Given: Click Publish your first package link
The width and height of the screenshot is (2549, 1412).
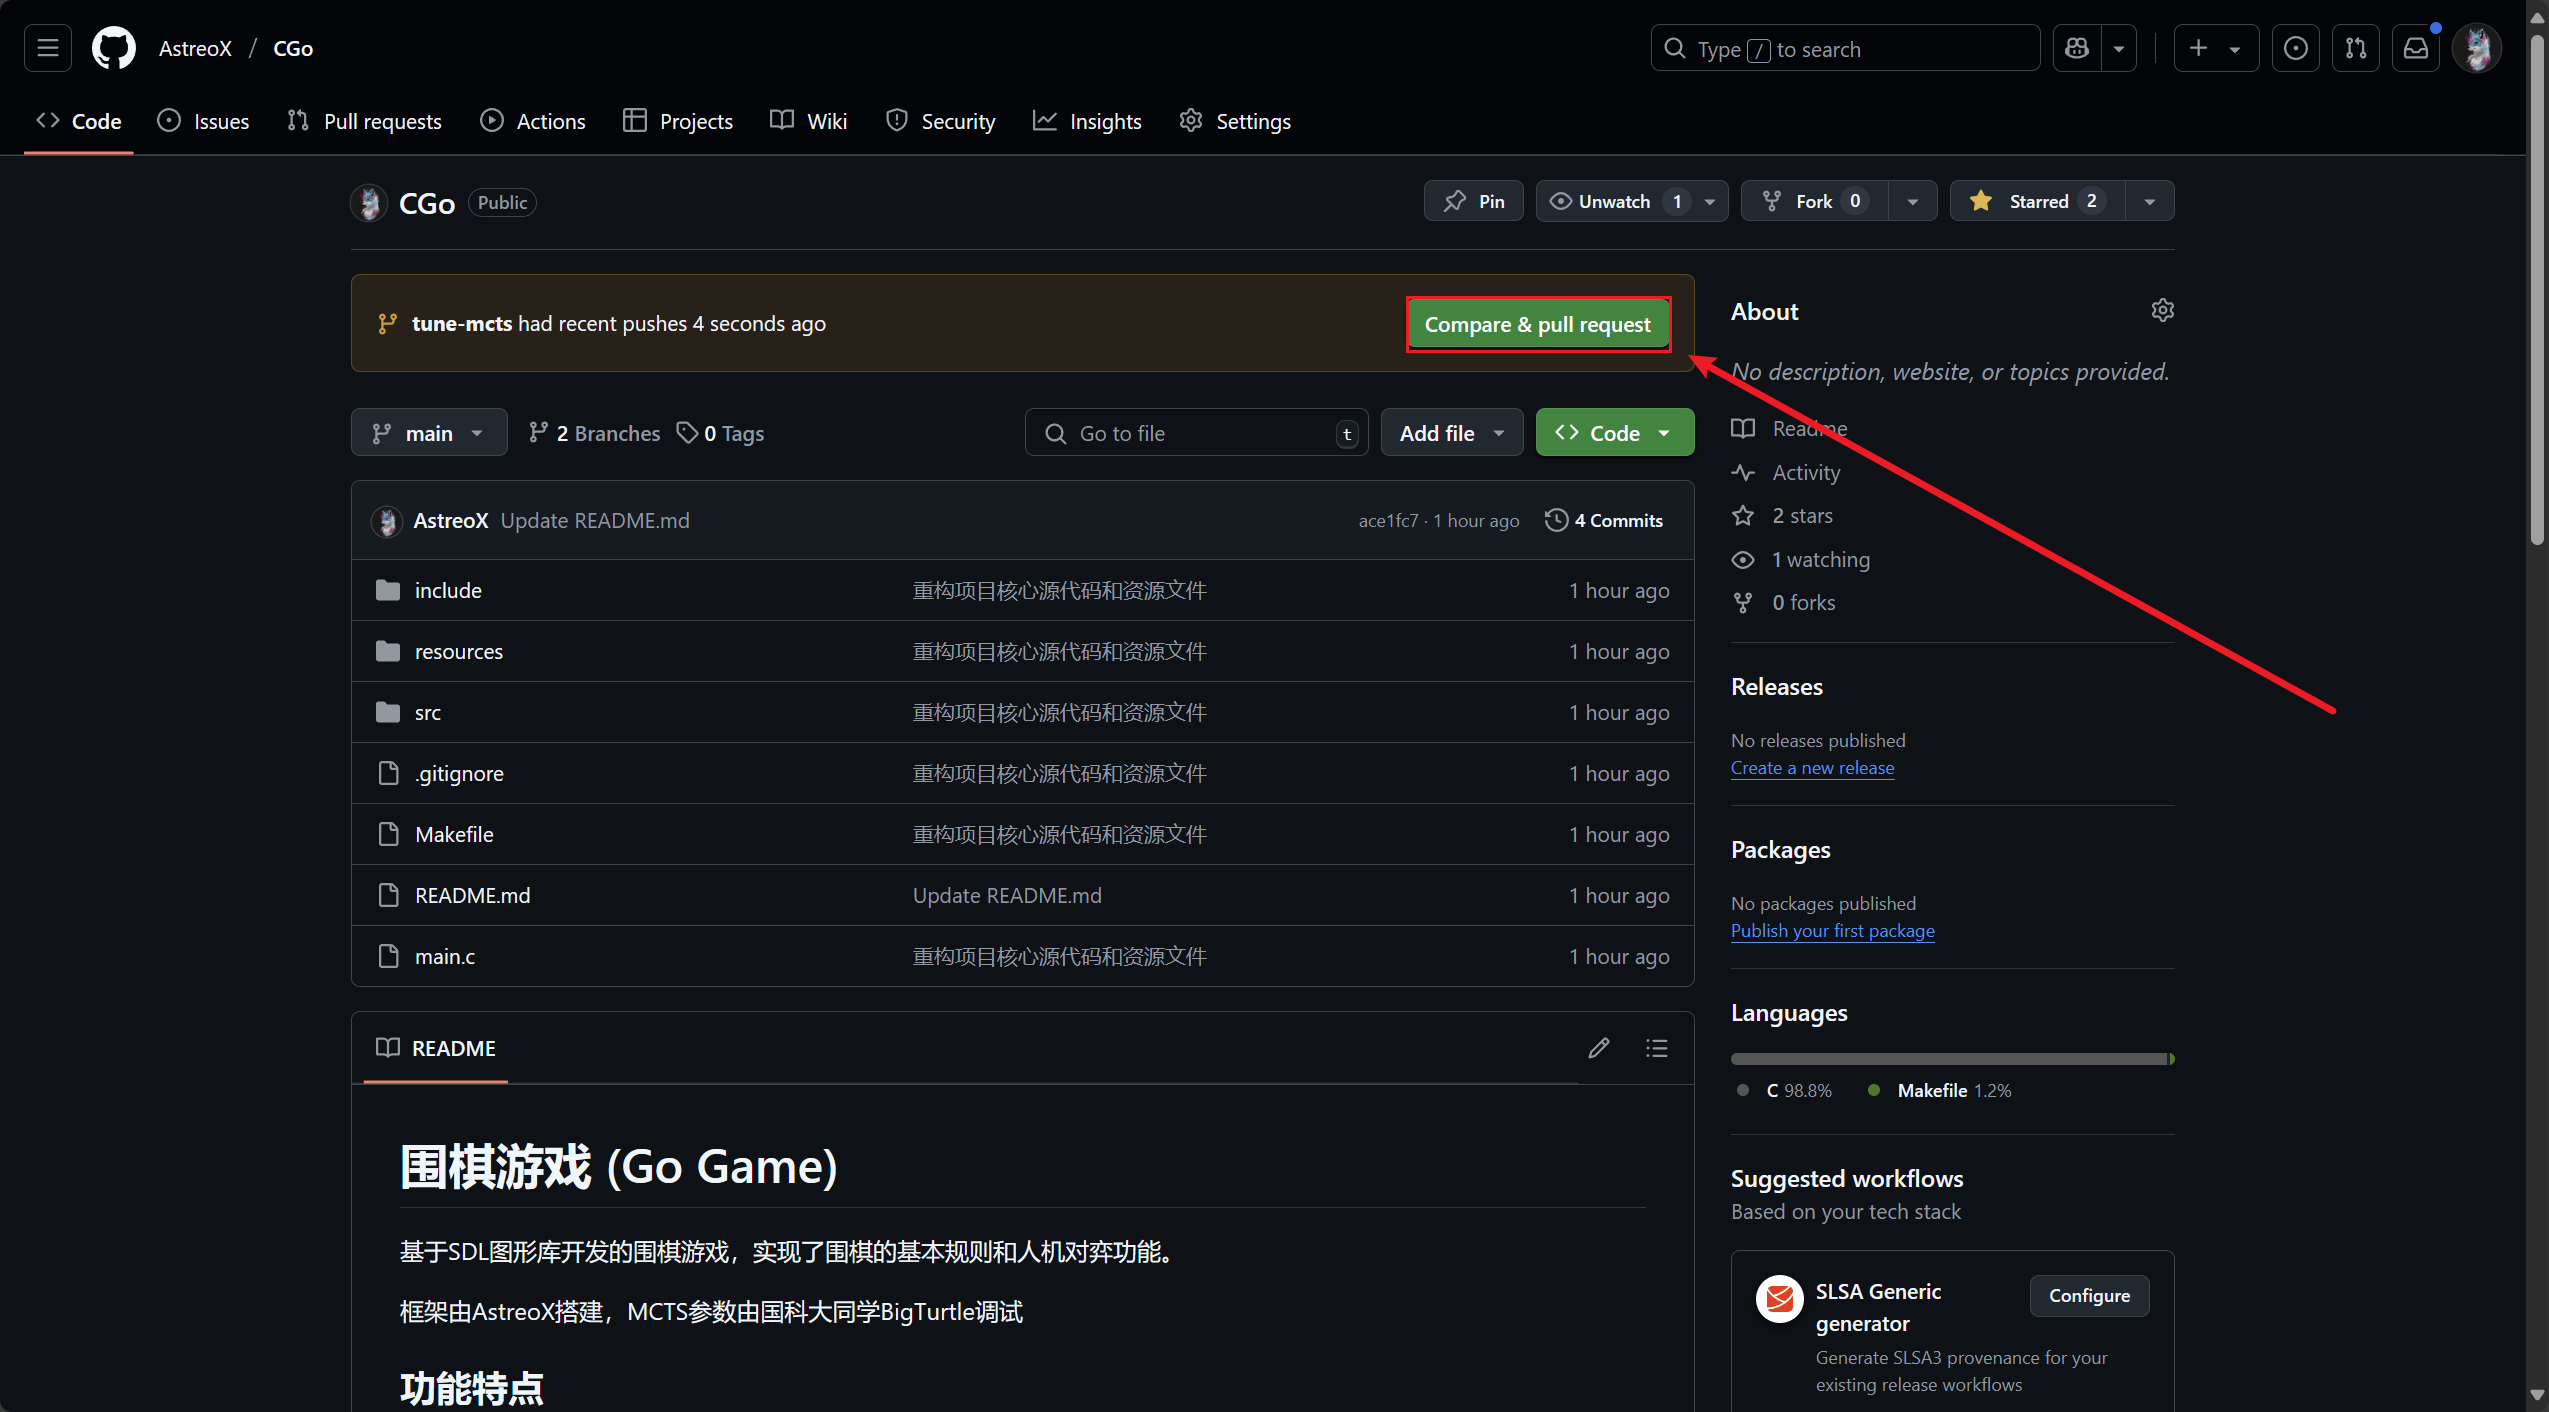Looking at the screenshot, I should 1832,930.
